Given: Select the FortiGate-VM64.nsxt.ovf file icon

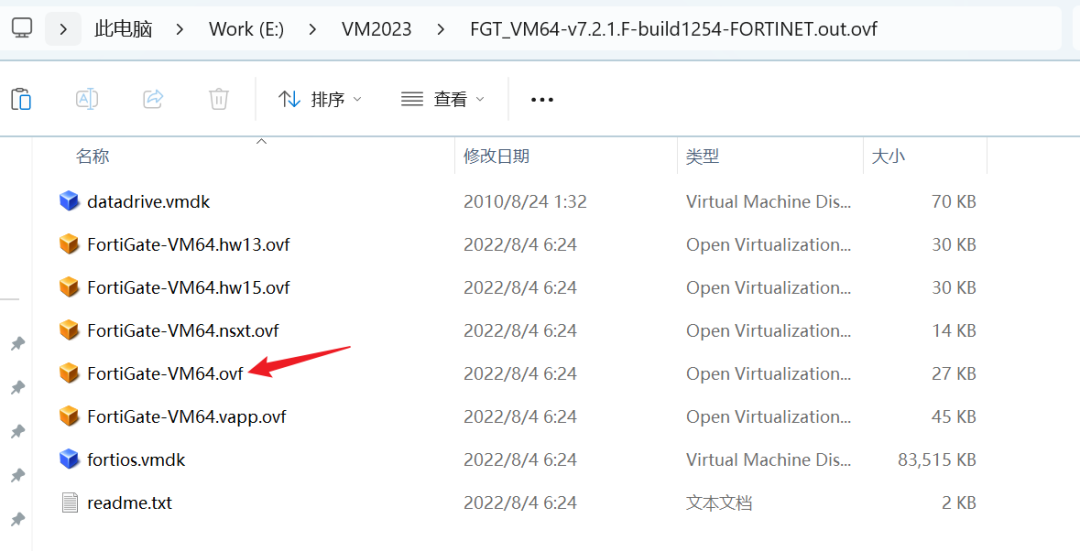Looking at the screenshot, I should [x=69, y=331].
